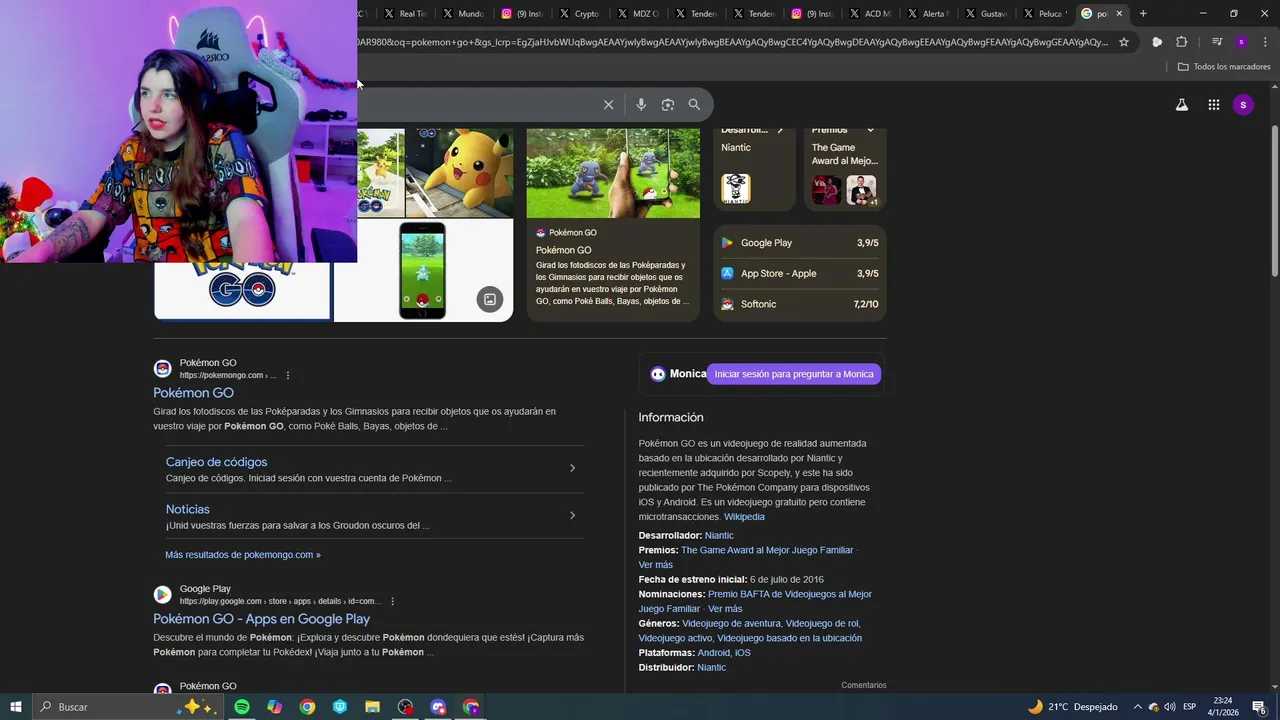Open the Wikipedia source link
The width and height of the screenshot is (1280, 720).
click(744, 517)
